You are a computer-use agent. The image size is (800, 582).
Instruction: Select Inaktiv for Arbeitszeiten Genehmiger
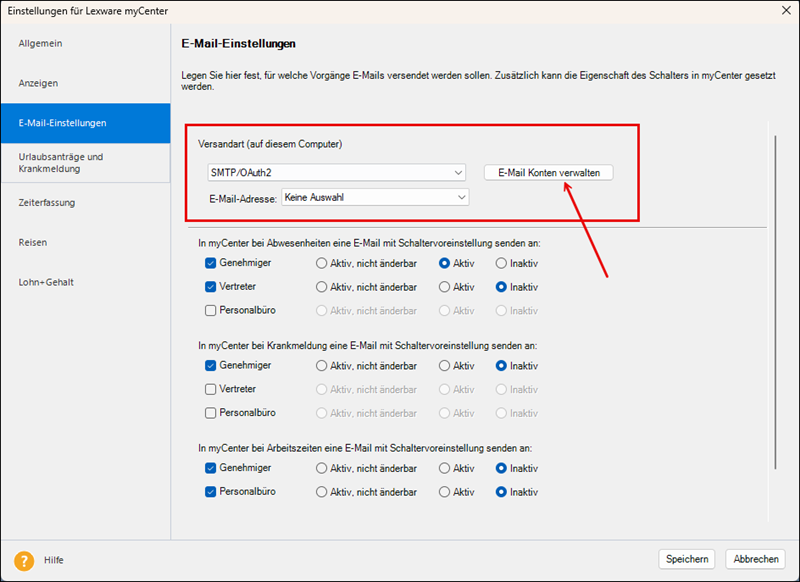pyautogui.click(x=501, y=468)
